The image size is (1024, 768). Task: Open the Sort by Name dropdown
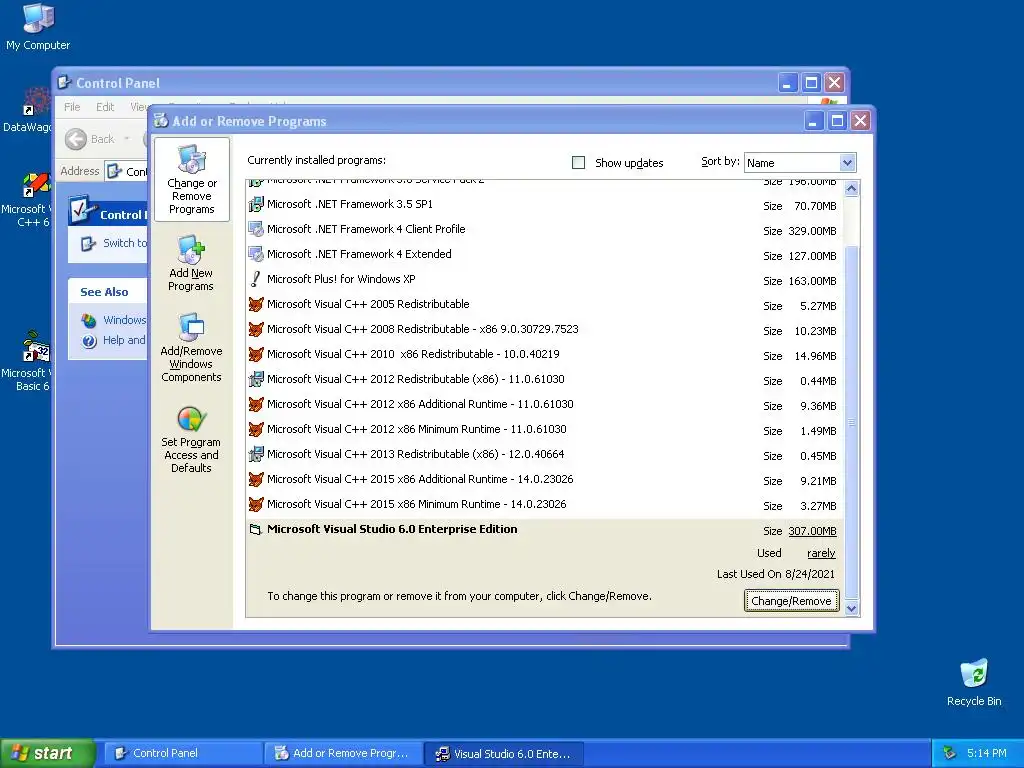click(x=847, y=163)
